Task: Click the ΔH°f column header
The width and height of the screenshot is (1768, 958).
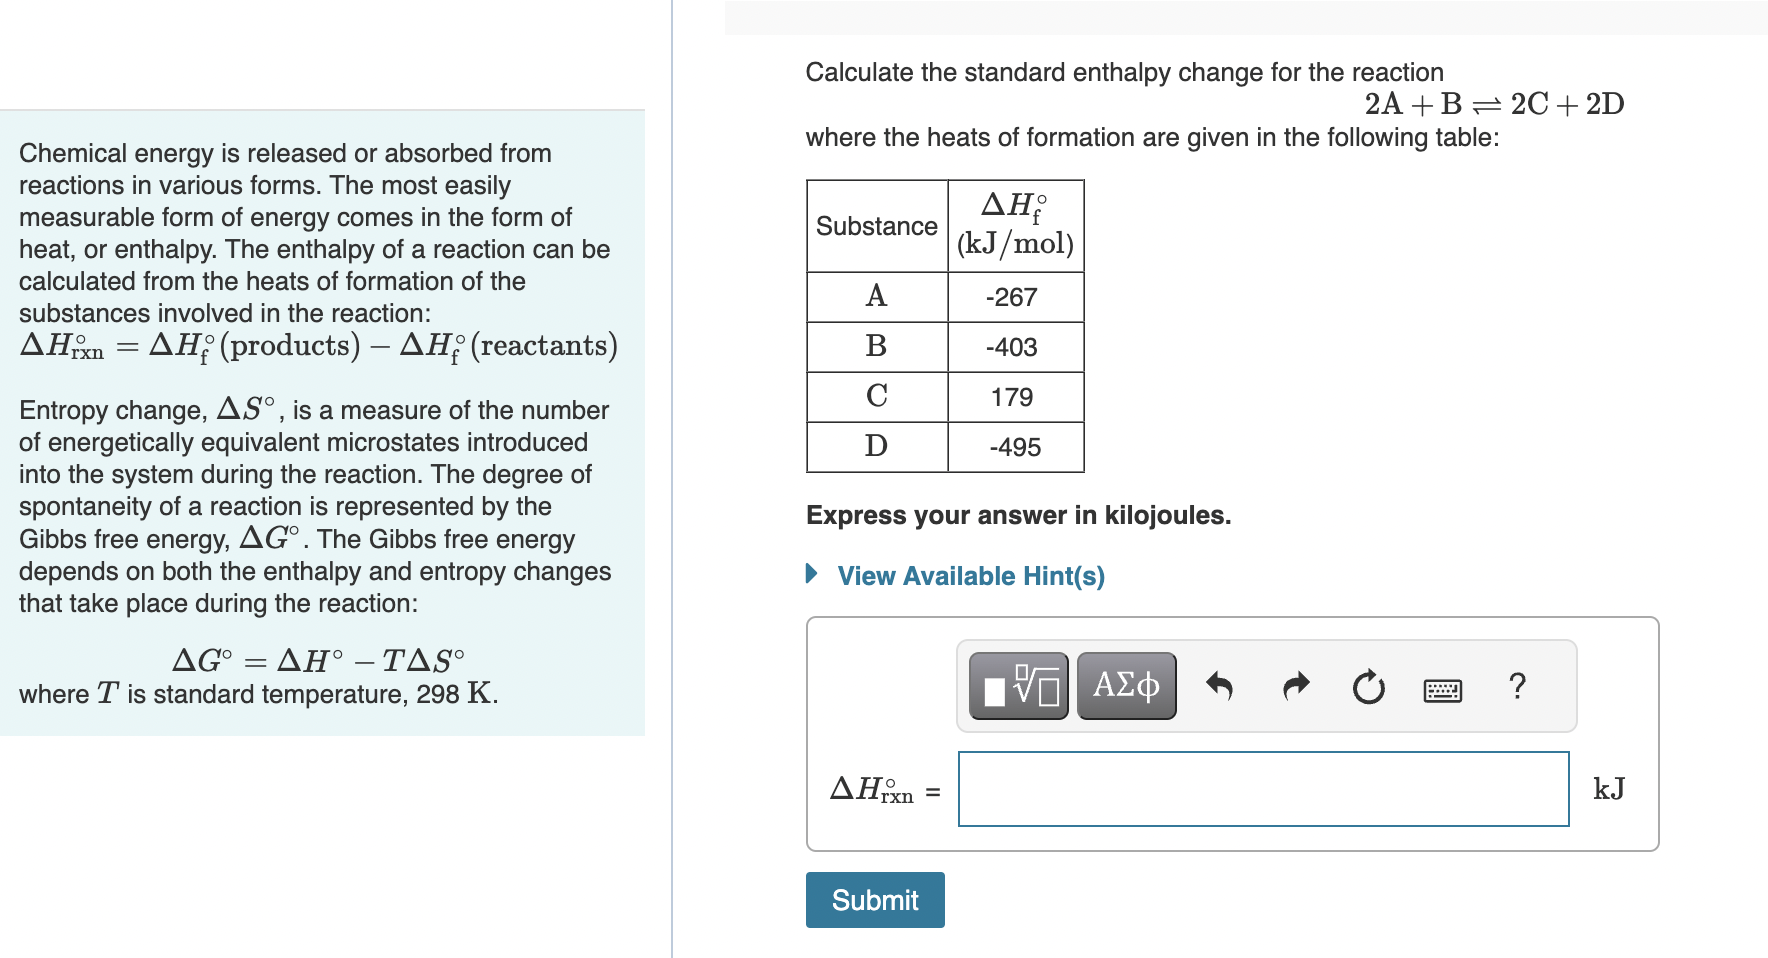Action: pyautogui.click(x=1013, y=222)
